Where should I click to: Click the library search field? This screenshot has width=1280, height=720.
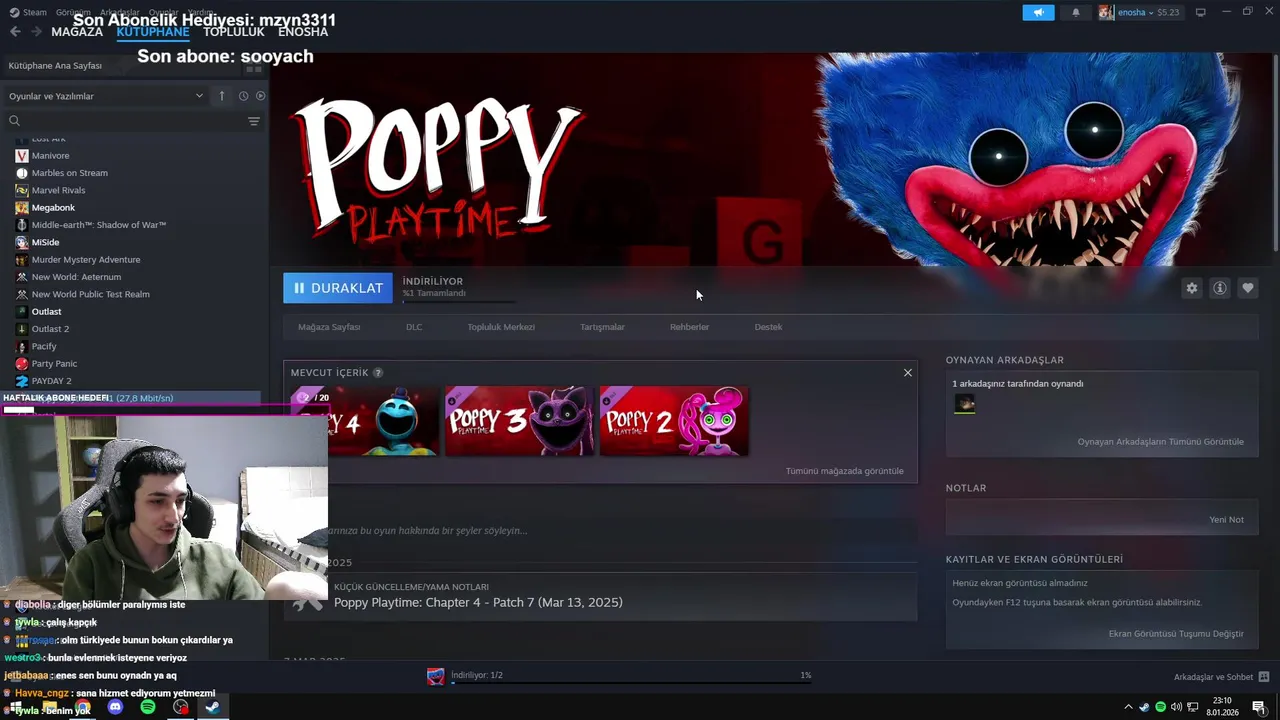click(125, 121)
